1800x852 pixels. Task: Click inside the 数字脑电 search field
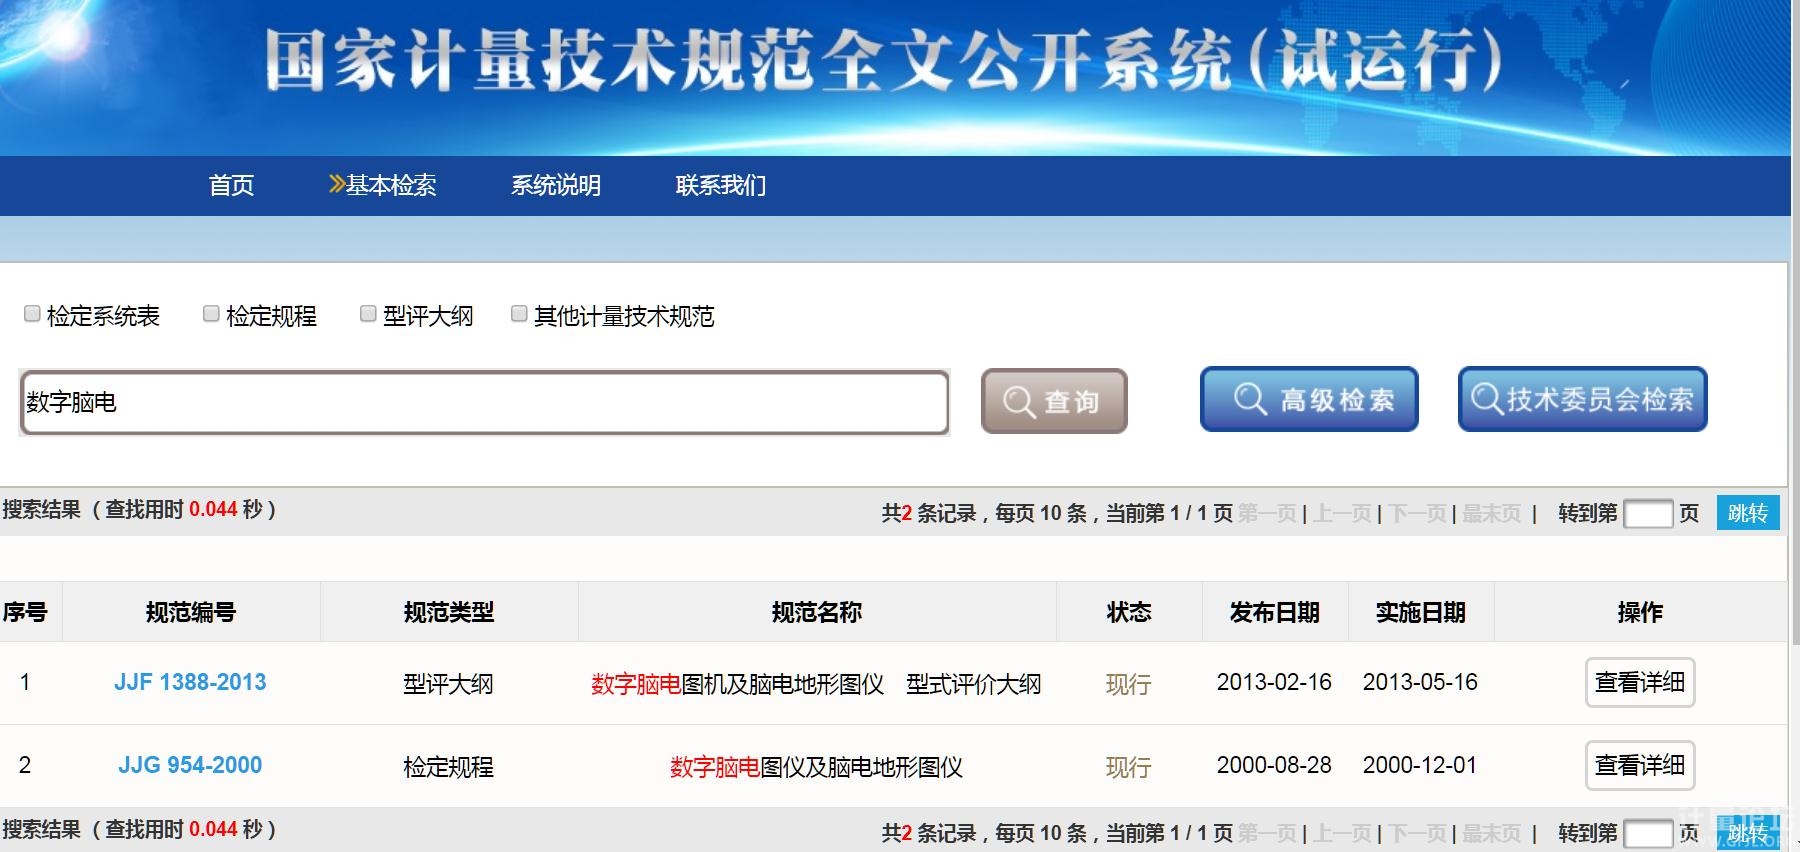coord(484,403)
